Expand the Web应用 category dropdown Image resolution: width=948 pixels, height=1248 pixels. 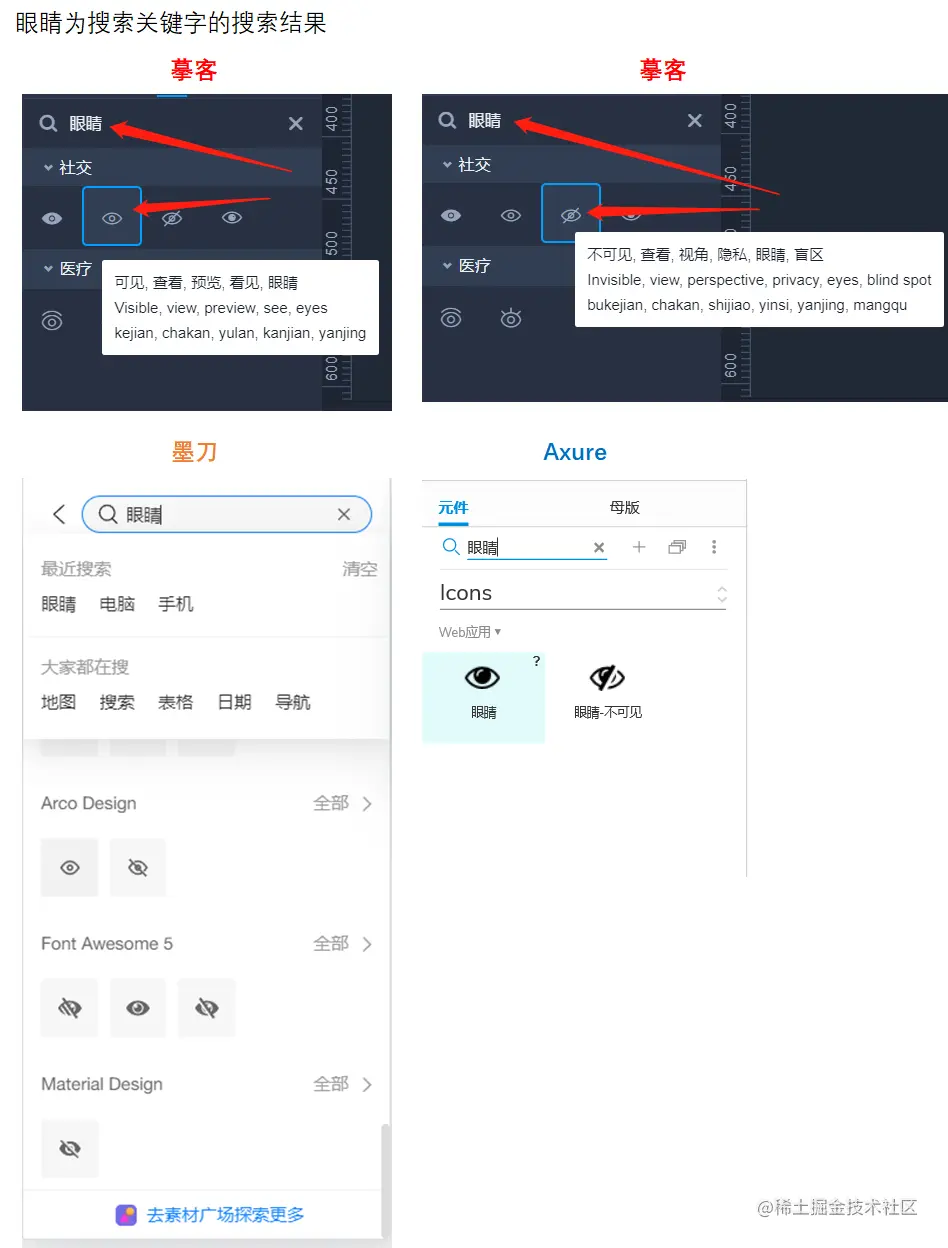coord(470,632)
